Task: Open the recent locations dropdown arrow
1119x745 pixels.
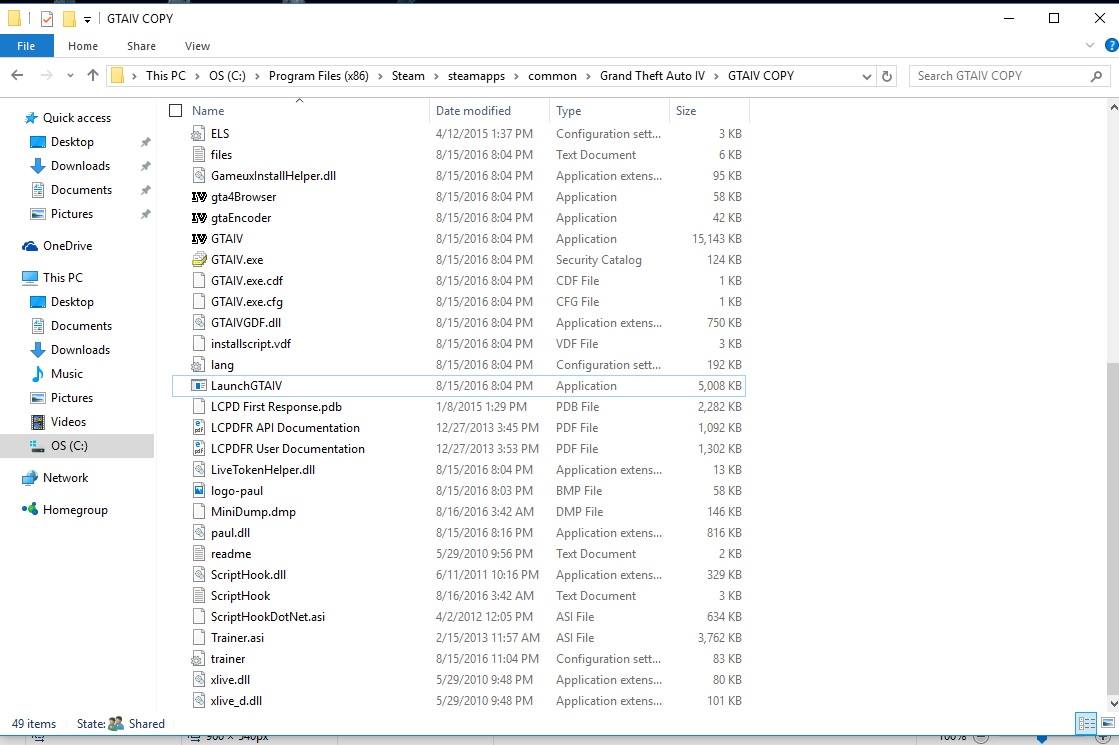Action: coord(70,76)
